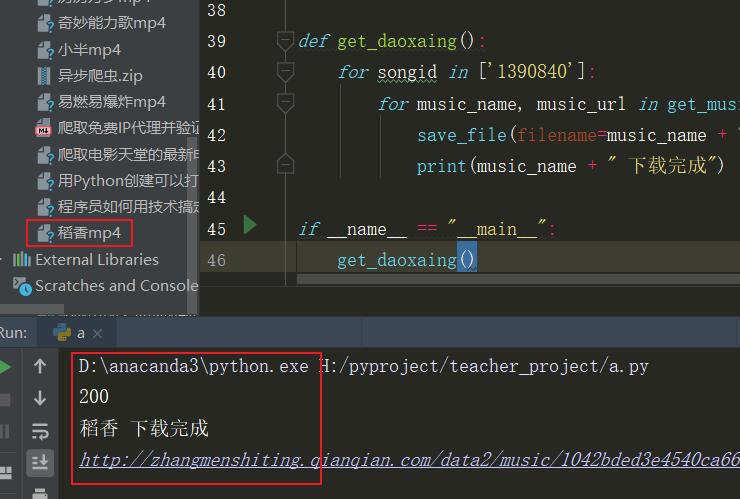Click the songid variable on line 40

coord(407,72)
